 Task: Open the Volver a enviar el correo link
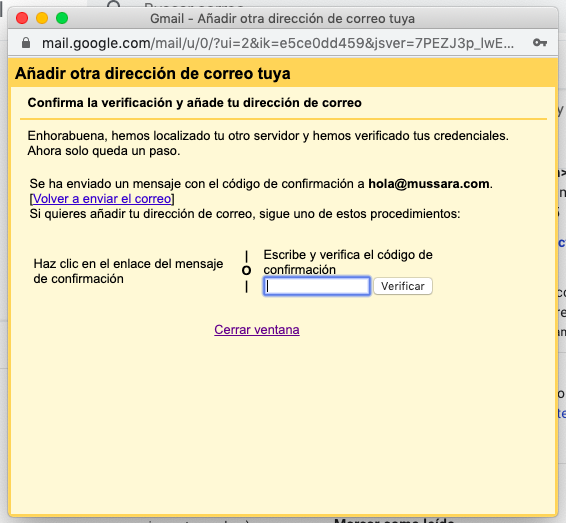point(102,199)
